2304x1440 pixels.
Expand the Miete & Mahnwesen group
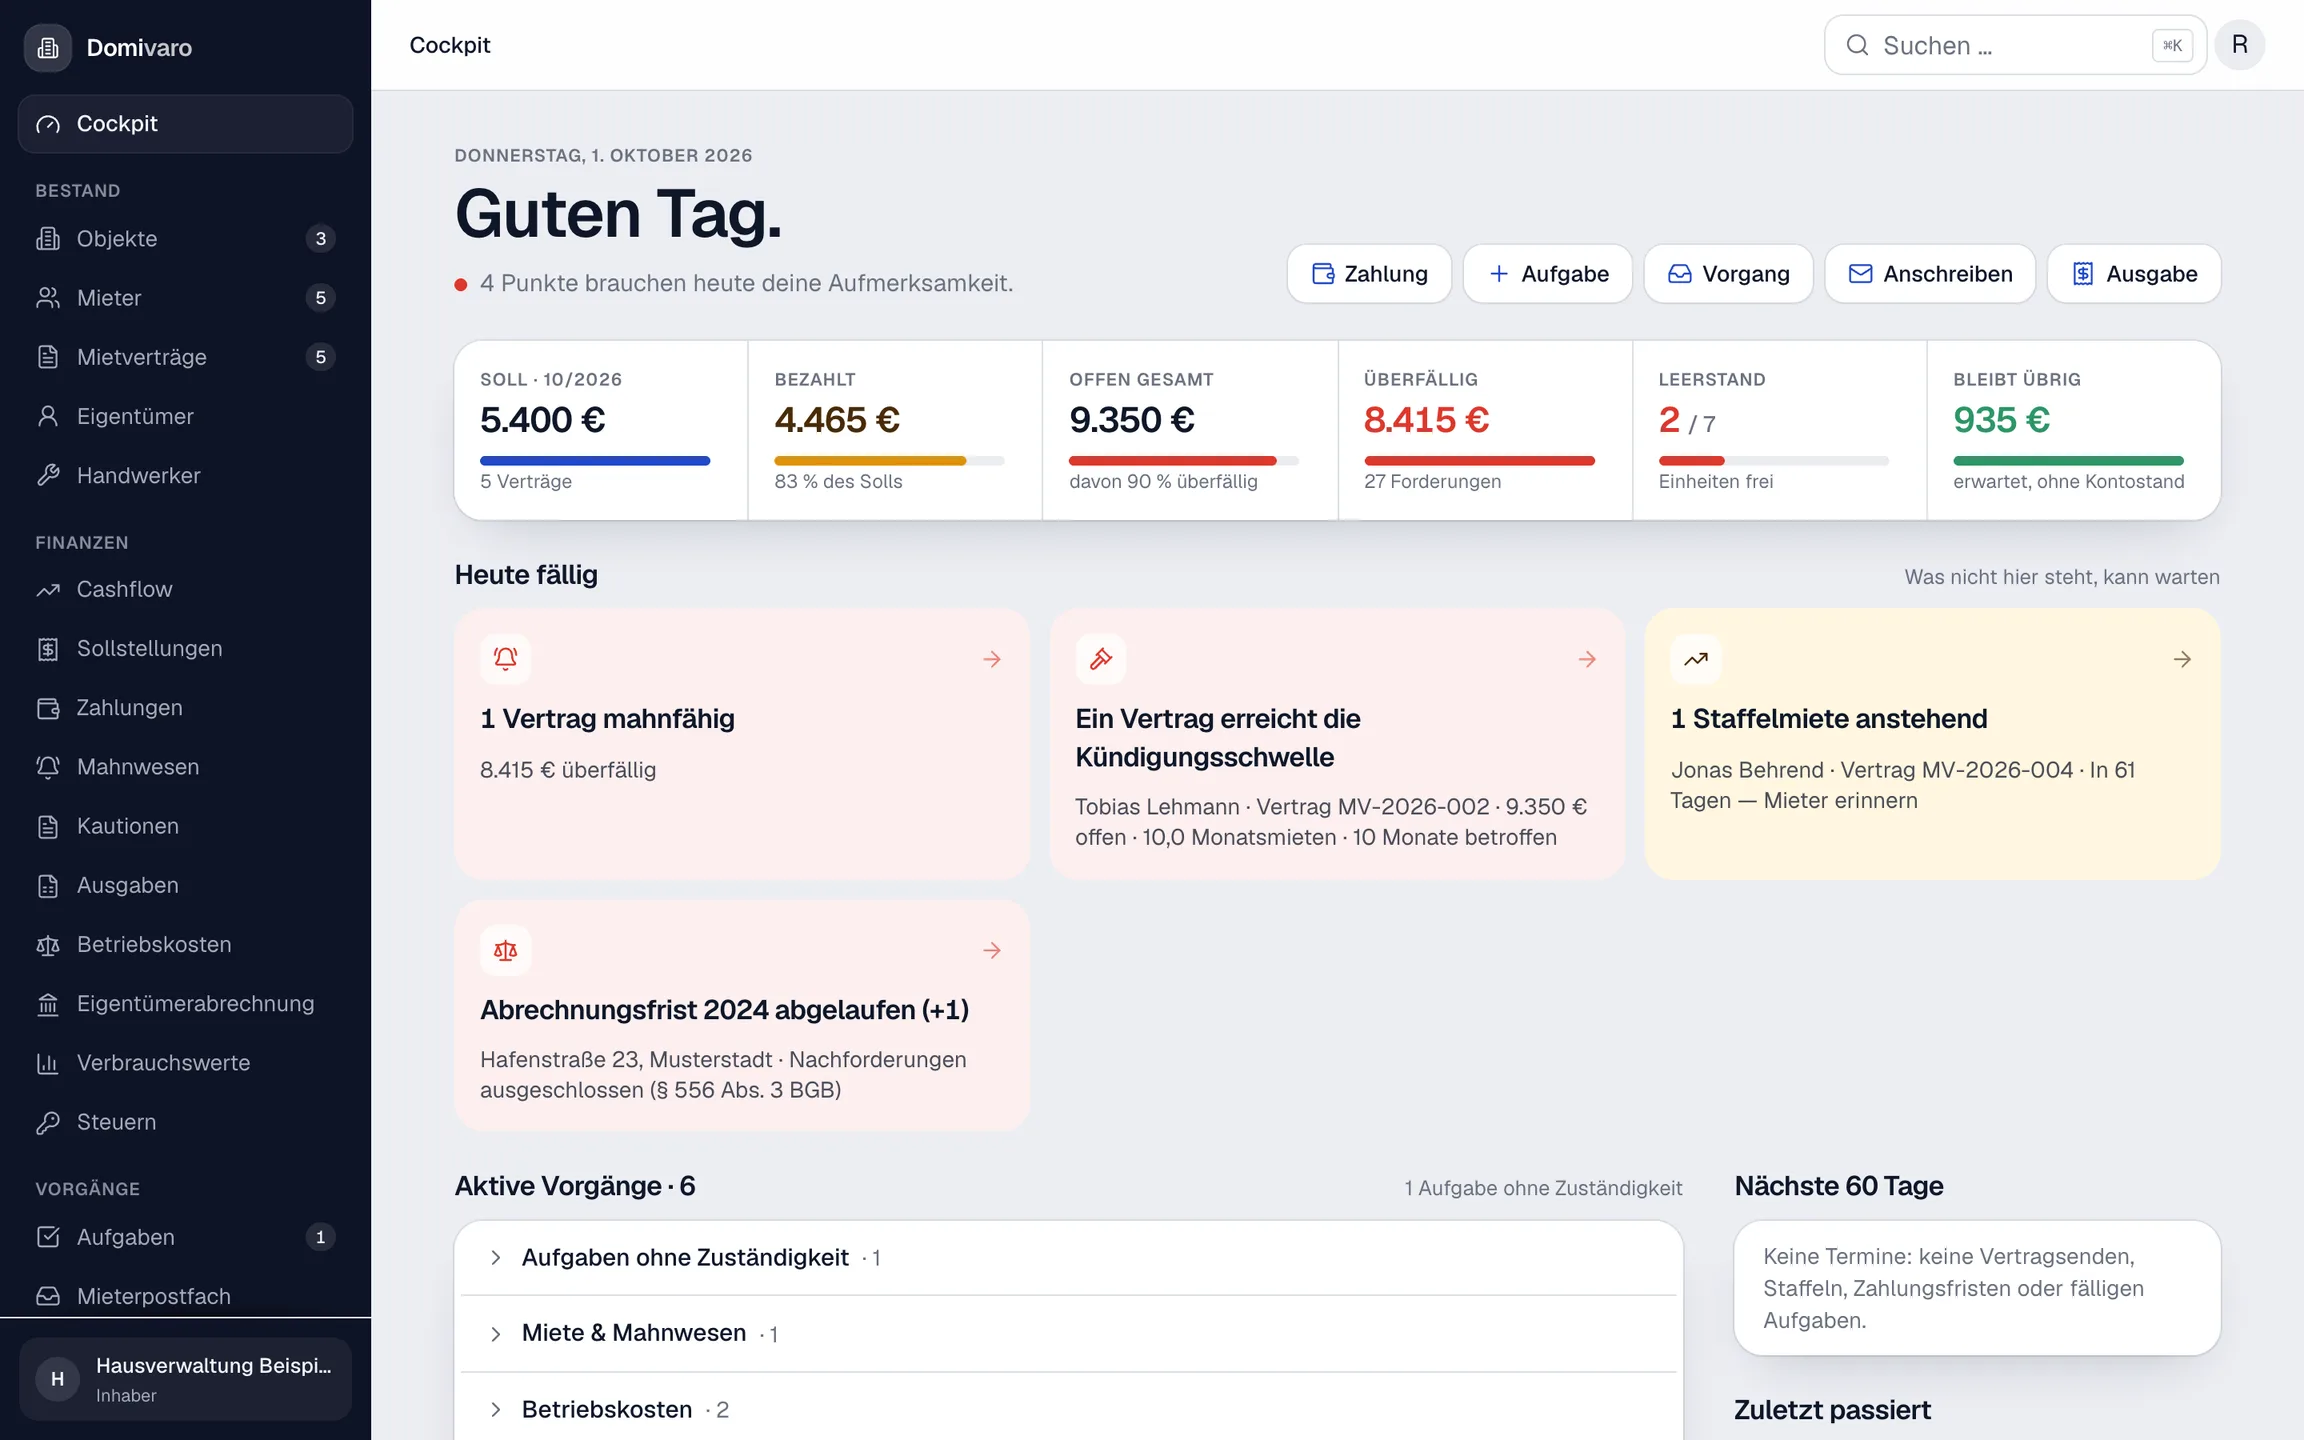coord(1068,1333)
